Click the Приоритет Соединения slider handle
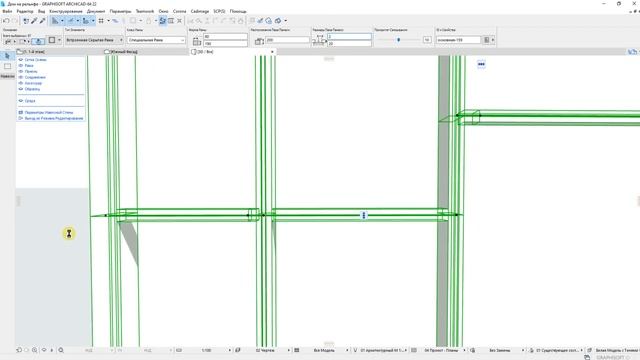 tap(398, 40)
